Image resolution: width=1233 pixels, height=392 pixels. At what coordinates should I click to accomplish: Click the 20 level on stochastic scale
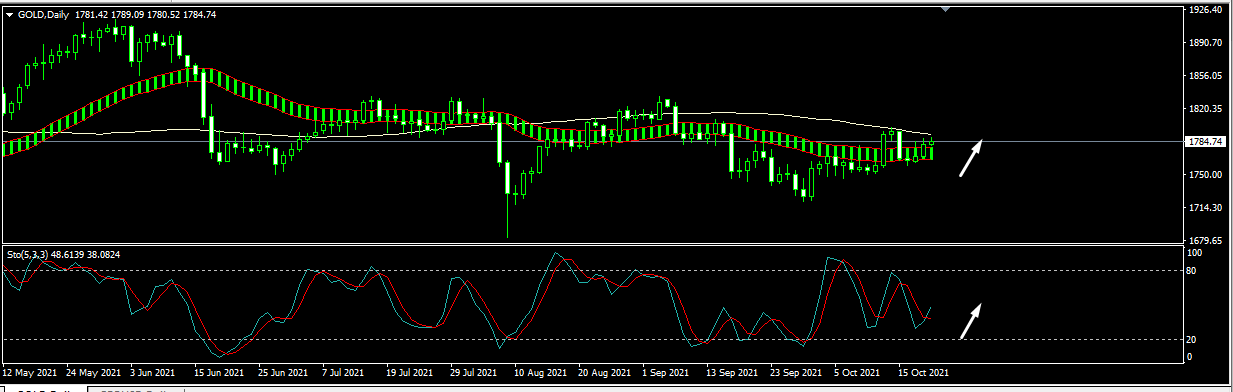[1192, 340]
